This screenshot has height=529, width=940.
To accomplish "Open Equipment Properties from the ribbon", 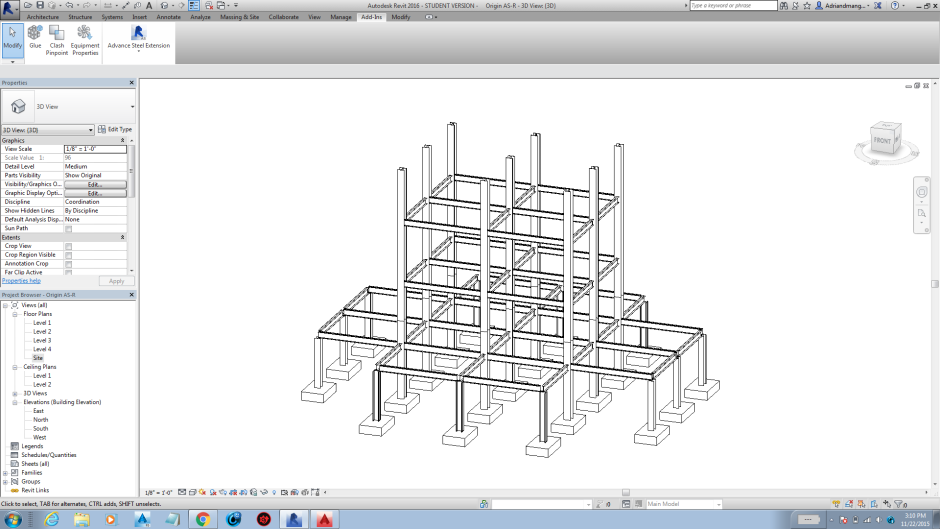I will (85, 36).
